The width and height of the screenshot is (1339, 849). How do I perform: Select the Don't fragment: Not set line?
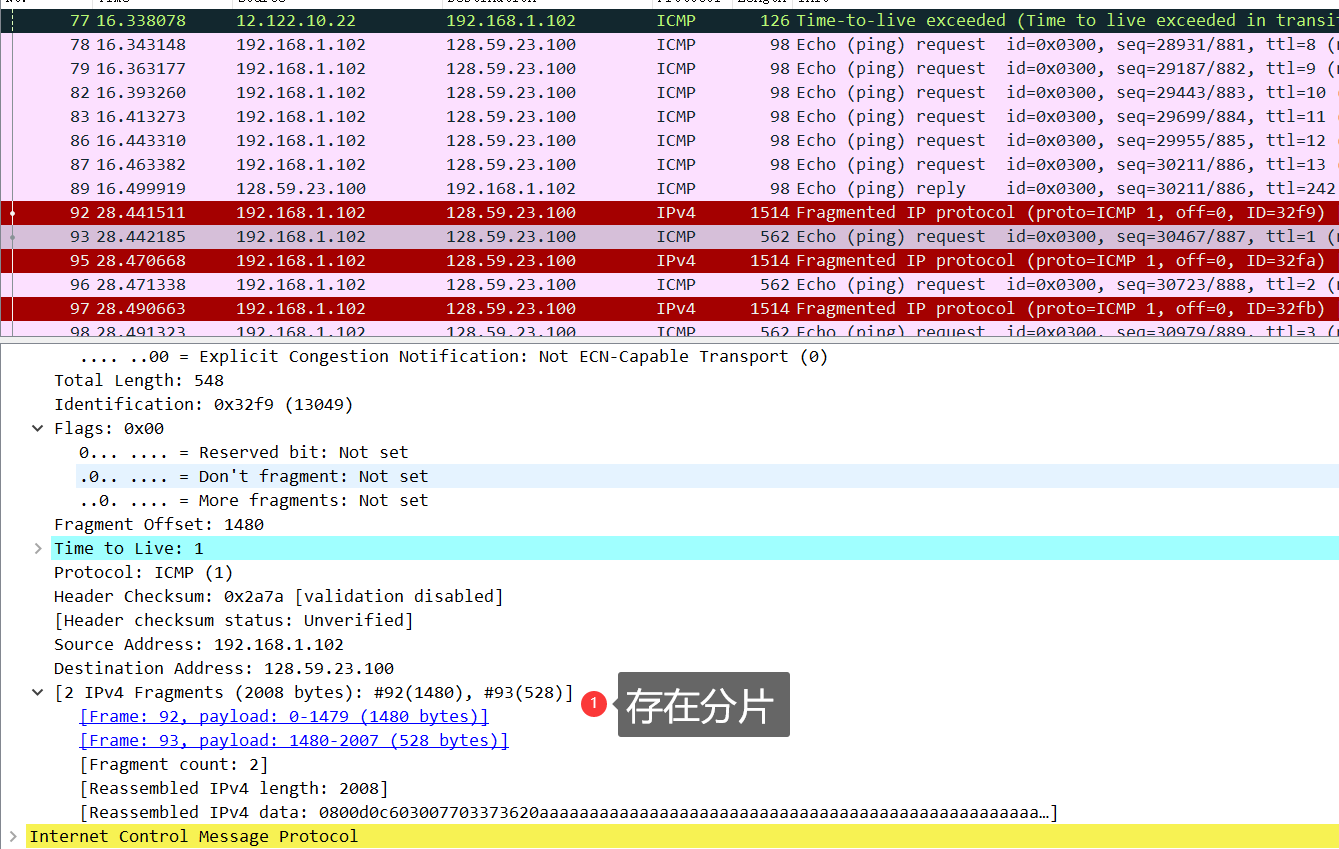pos(254,476)
